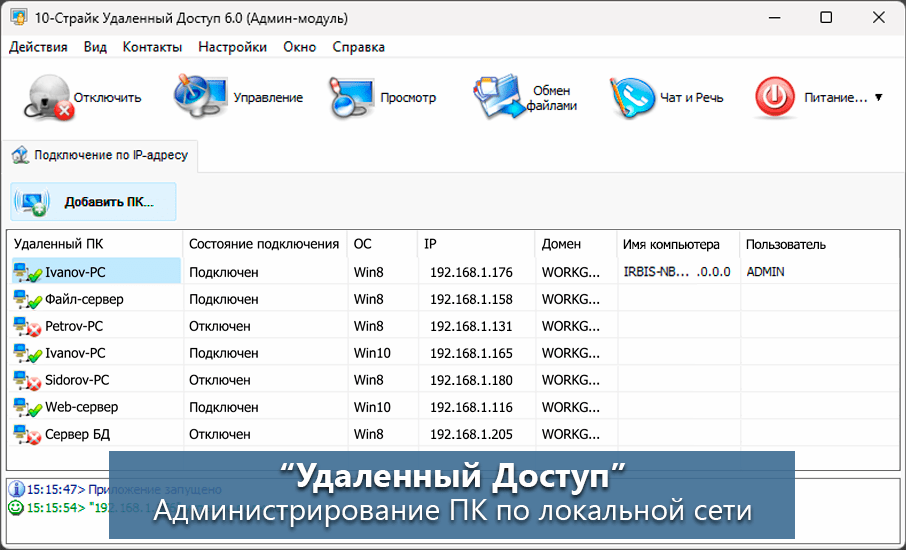906x550 pixels.
Task: Select Sidorov-PC computer name
Action: [77, 380]
